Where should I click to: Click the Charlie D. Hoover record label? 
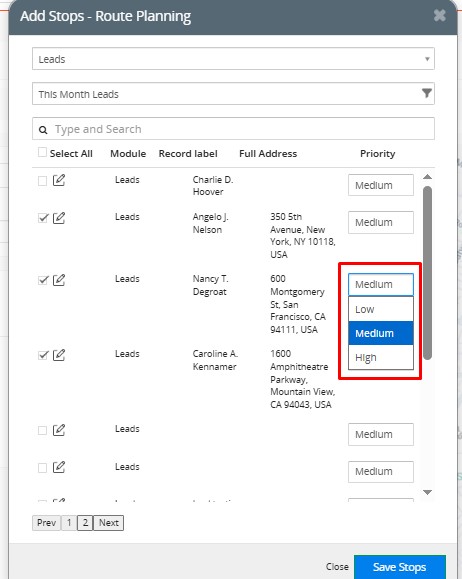(213, 186)
